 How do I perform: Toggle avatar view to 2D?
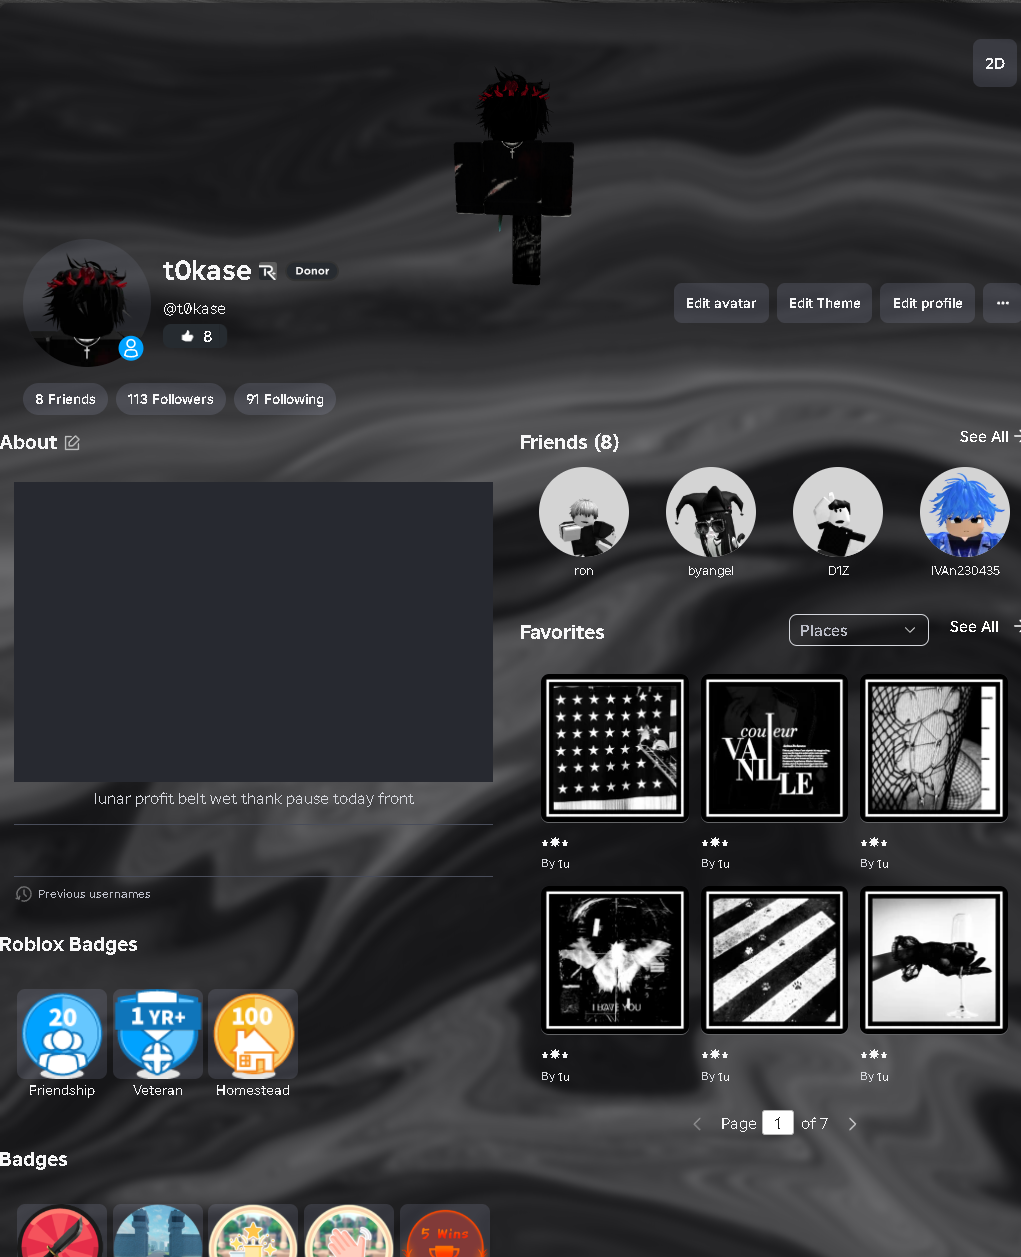pyautogui.click(x=995, y=63)
